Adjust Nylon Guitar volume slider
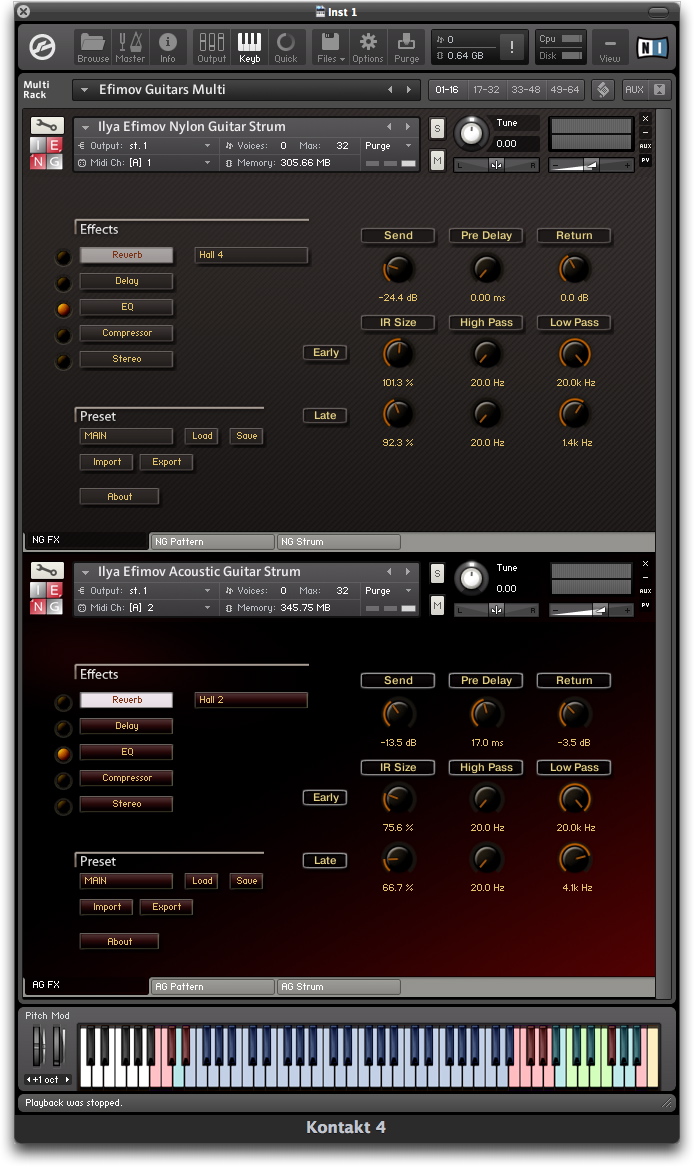Screen dimensions: 694x1167 591,165
